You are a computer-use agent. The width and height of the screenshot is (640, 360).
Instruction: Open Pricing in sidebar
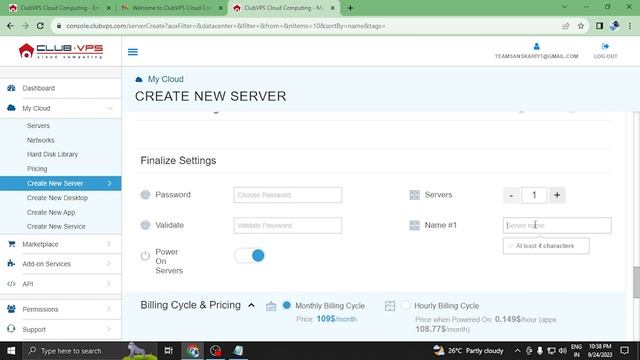point(37,169)
